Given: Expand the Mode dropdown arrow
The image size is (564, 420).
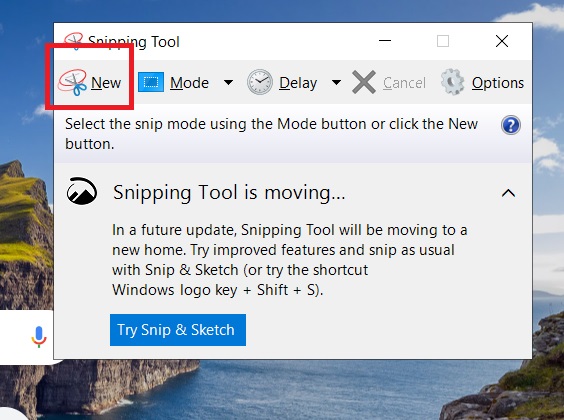Looking at the screenshot, I should coord(228,82).
